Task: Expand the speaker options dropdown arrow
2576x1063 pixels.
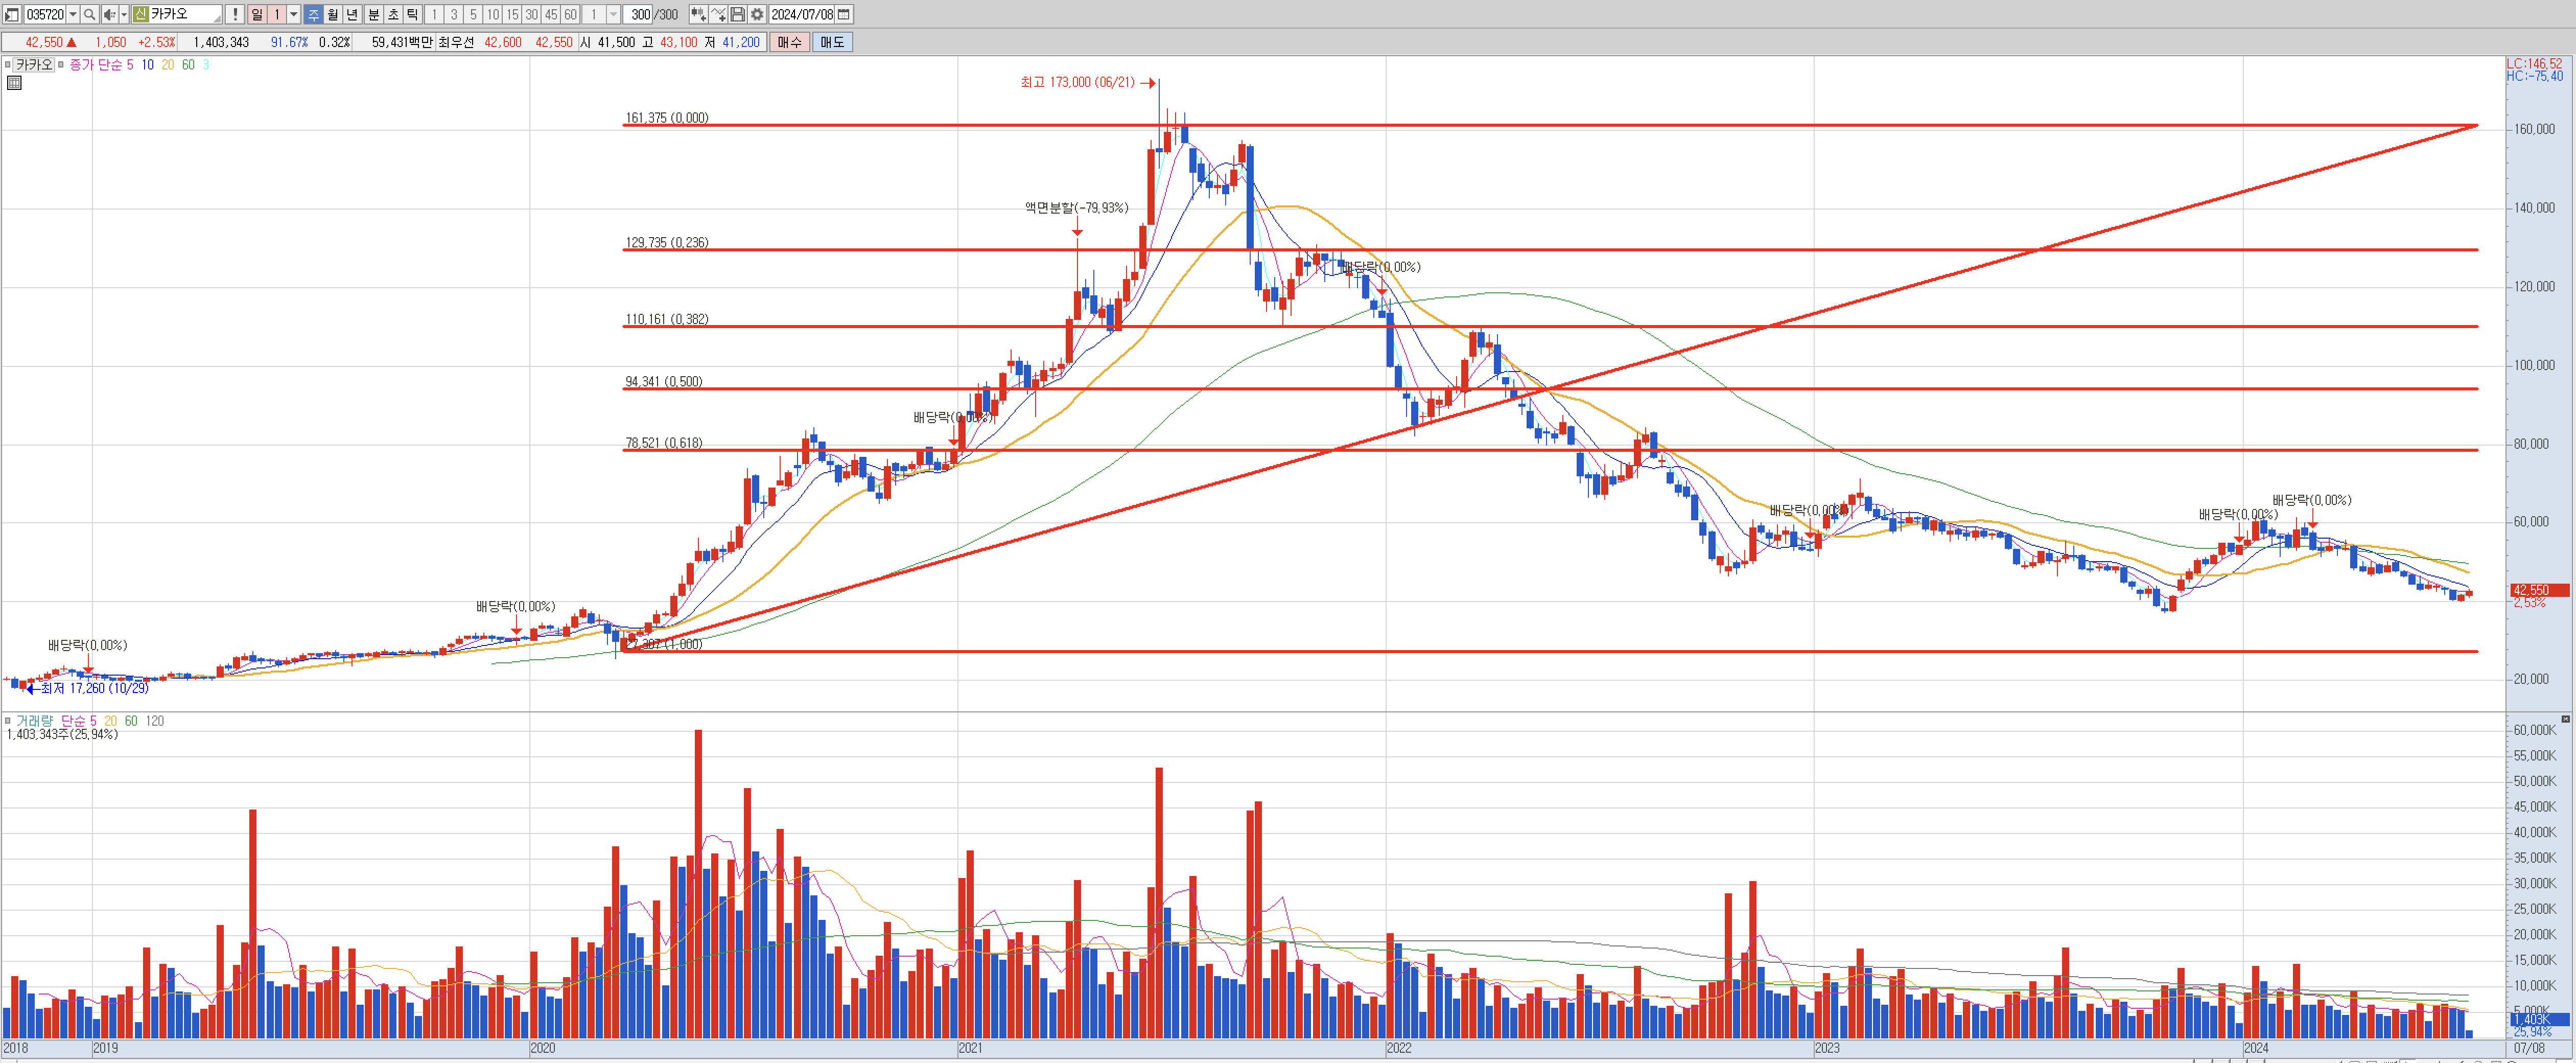Action: click(x=123, y=14)
